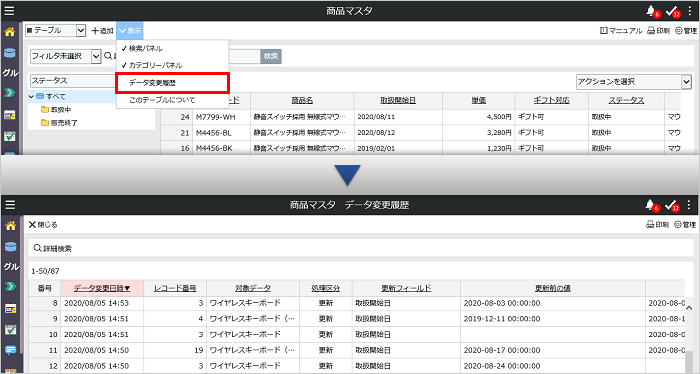Open notifications bell in the upper 商品マスタ window
The width and height of the screenshot is (700, 374).
click(x=651, y=11)
